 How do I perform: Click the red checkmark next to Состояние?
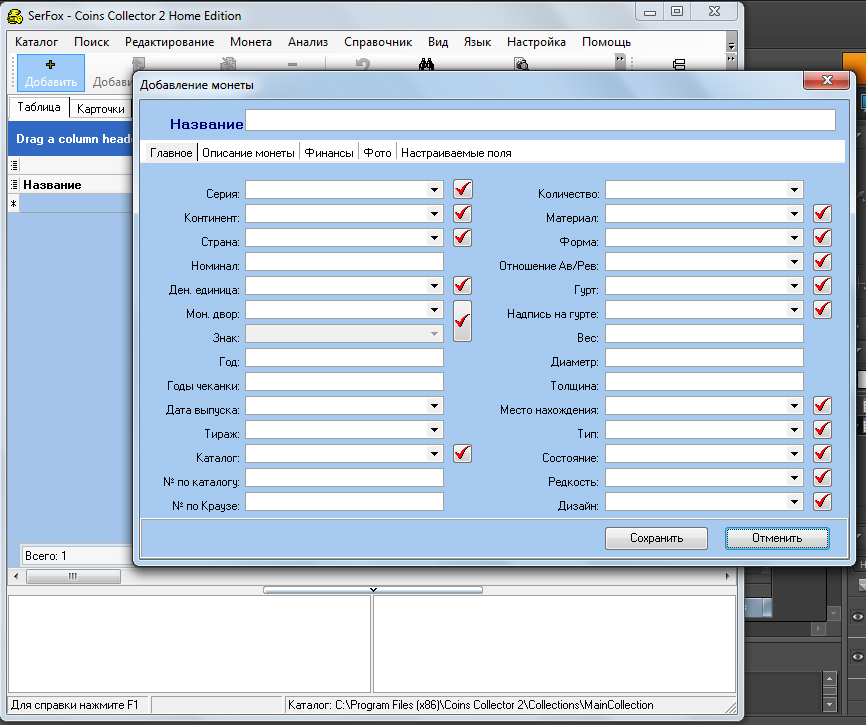pyautogui.click(x=822, y=454)
